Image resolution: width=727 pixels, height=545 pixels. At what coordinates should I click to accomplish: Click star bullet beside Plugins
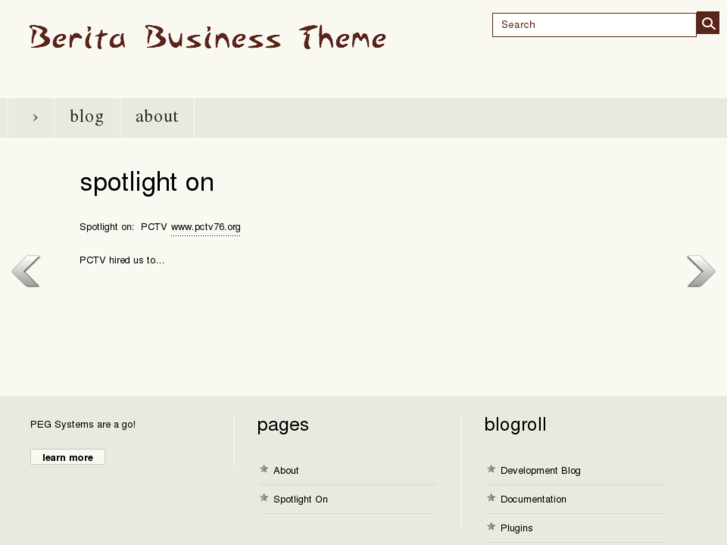click(x=491, y=527)
